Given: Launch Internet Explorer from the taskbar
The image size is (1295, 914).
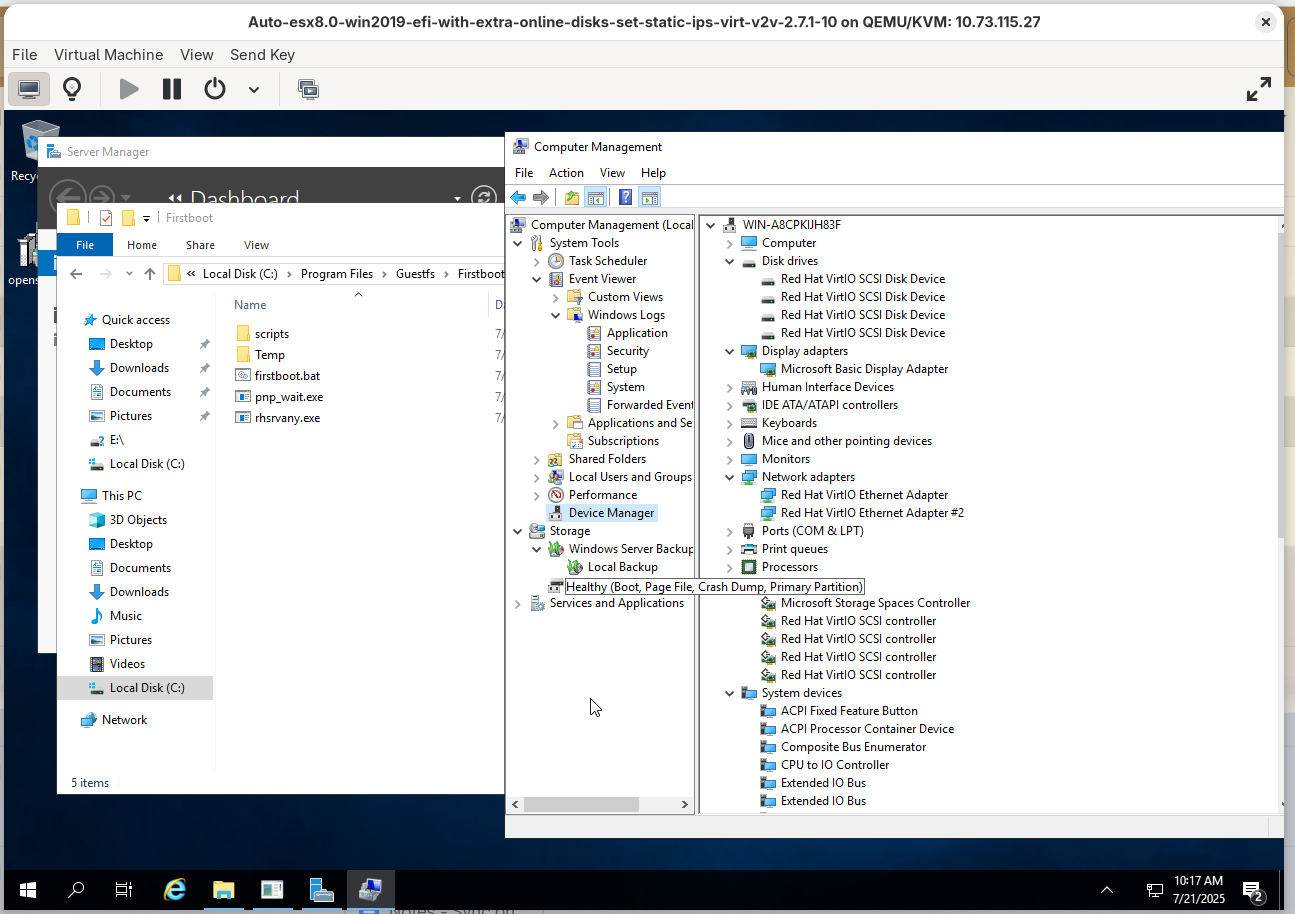Looking at the screenshot, I should point(175,889).
